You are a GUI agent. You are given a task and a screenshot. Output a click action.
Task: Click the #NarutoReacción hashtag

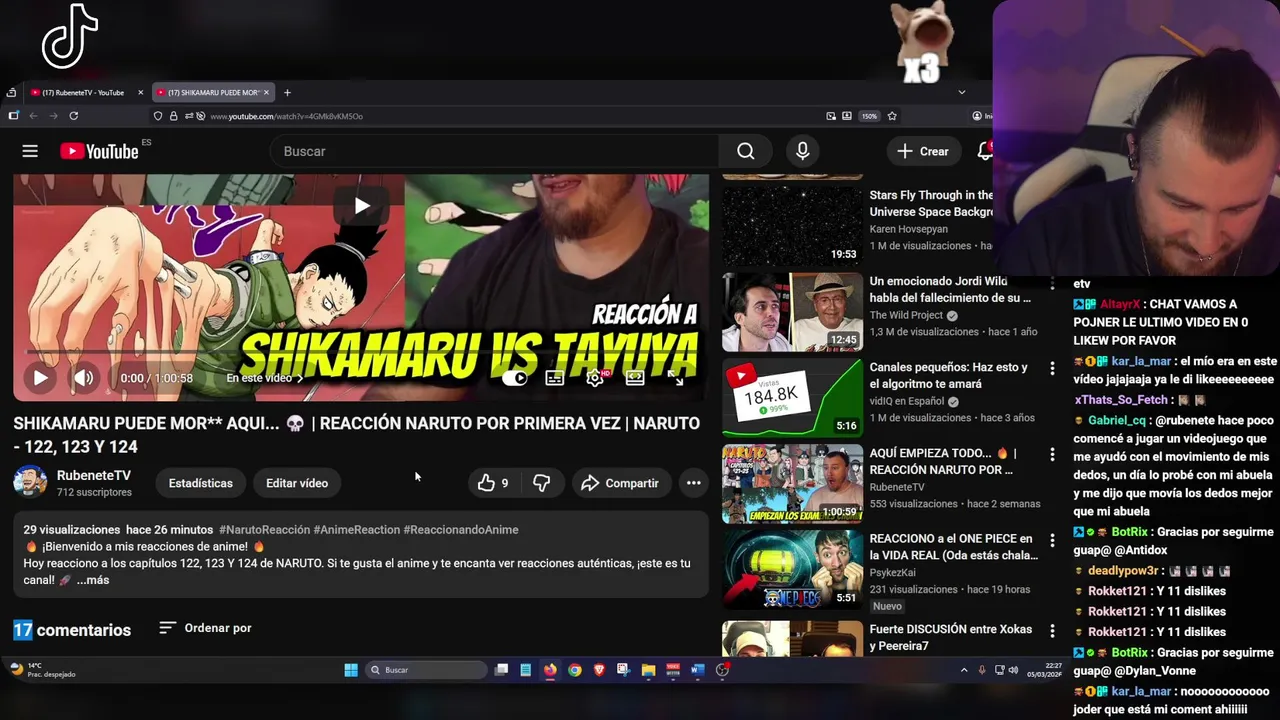coord(264,530)
